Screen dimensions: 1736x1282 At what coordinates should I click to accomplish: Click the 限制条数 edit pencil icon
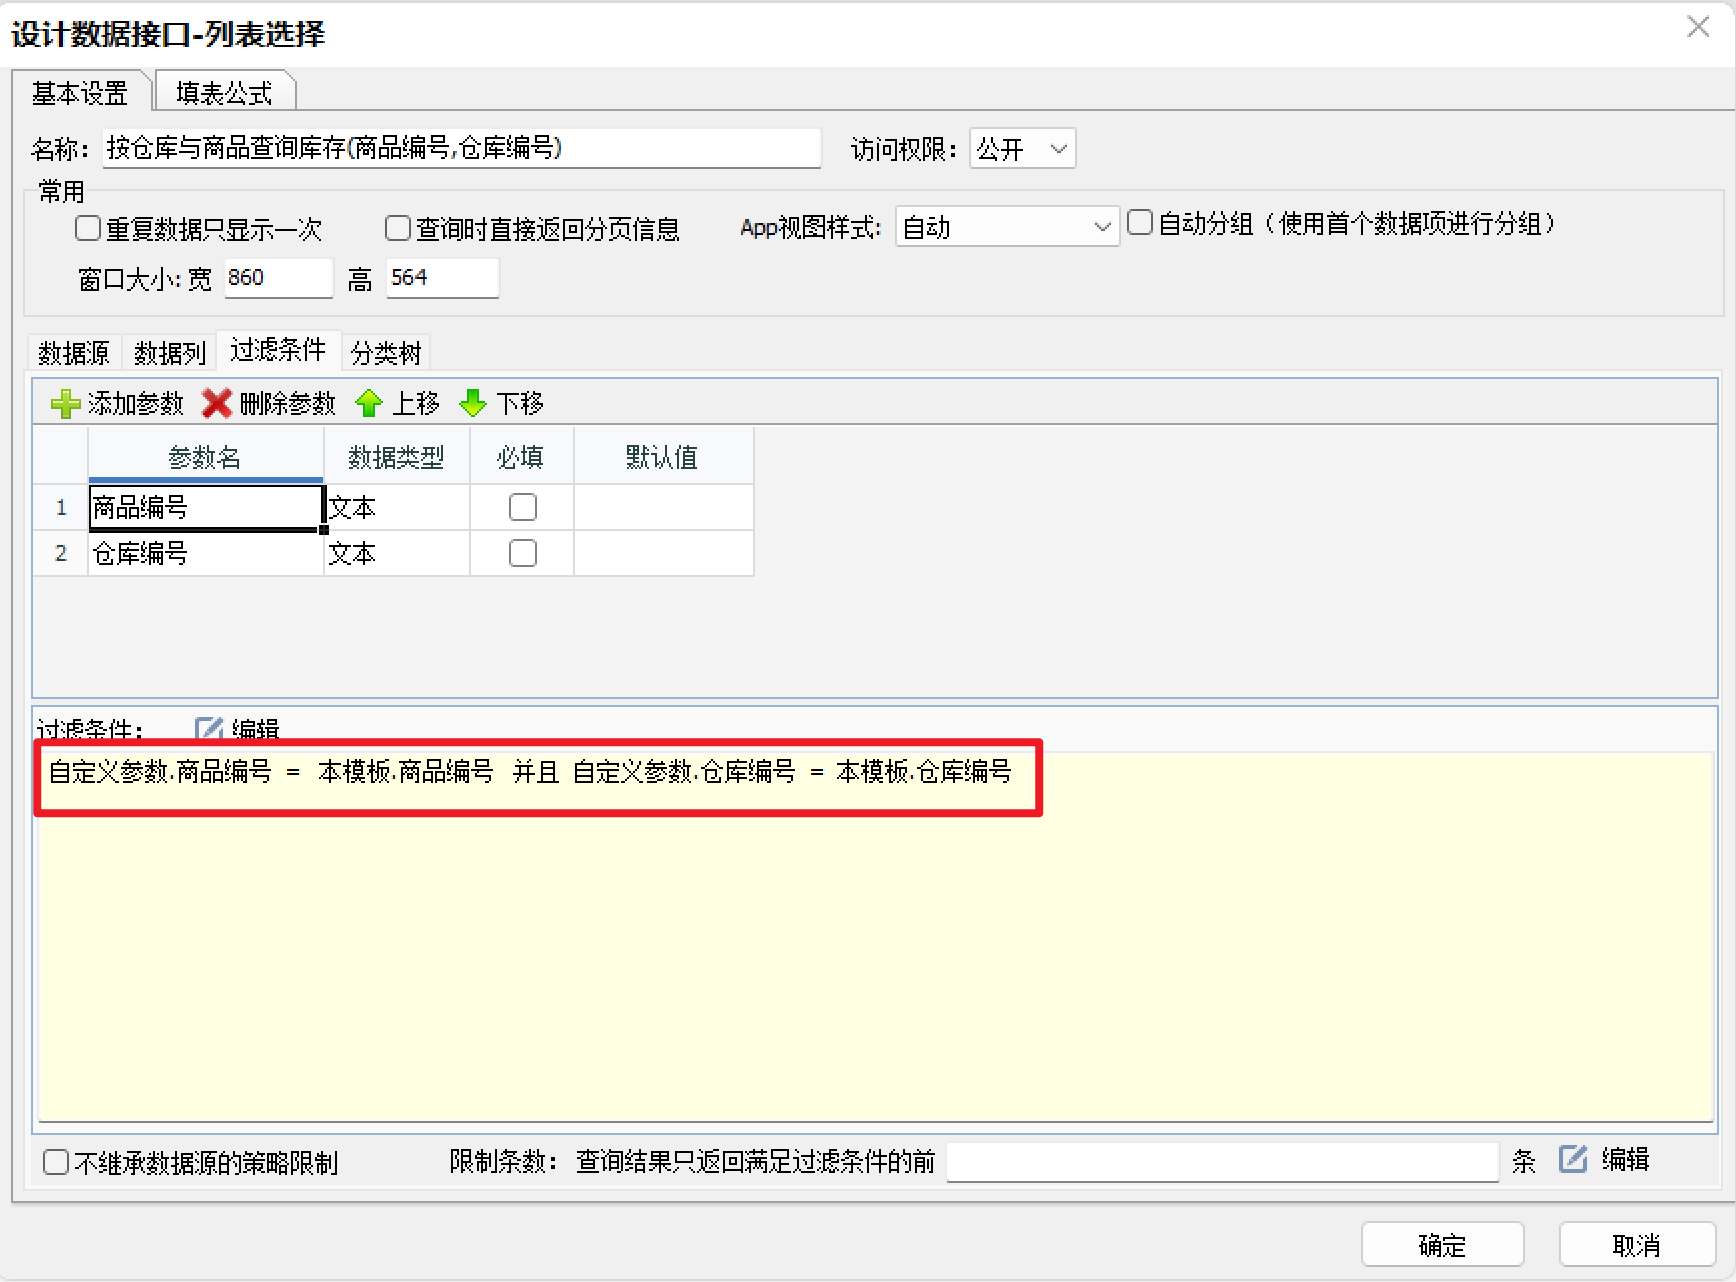pyautogui.click(x=1573, y=1160)
